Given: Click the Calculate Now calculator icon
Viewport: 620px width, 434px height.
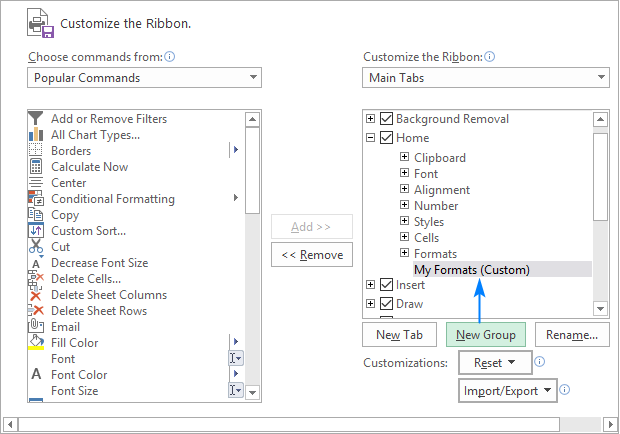Looking at the screenshot, I should click(36, 167).
